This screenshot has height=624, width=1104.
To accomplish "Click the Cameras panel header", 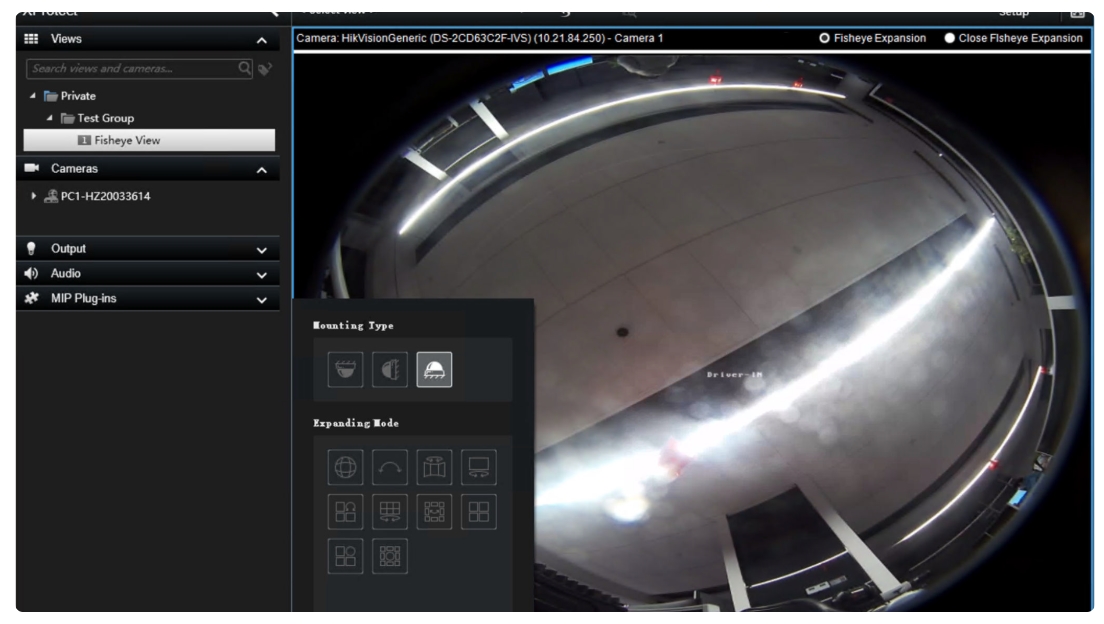I will click(x=148, y=168).
